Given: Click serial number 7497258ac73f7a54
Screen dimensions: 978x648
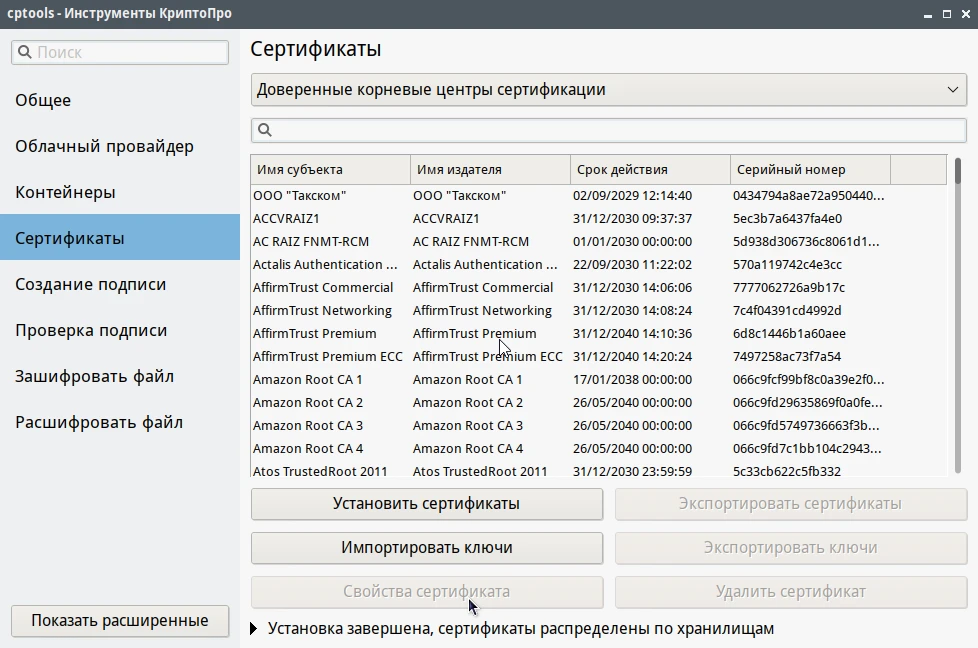Looking at the screenshot, I should 787,357.
